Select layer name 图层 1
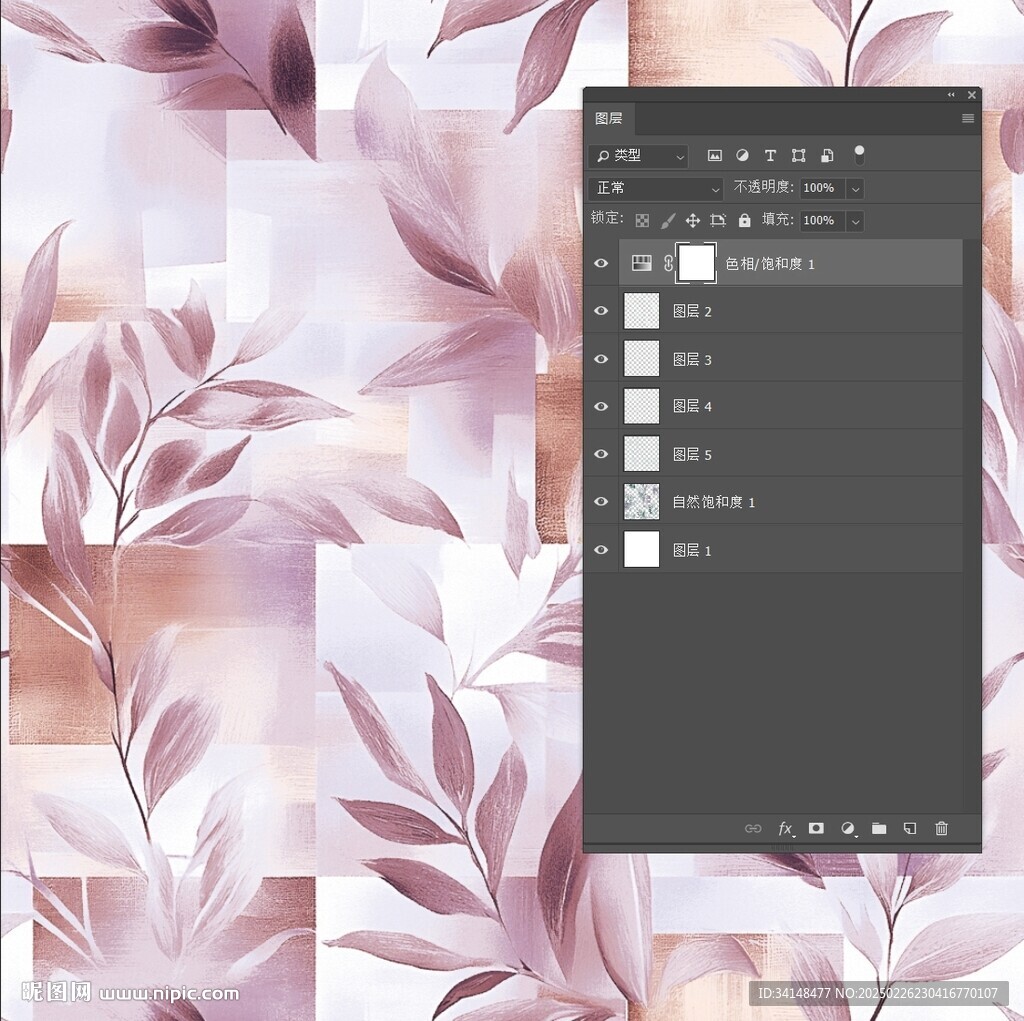Screen dimensions: 1024x1021 tap(692, 550)
